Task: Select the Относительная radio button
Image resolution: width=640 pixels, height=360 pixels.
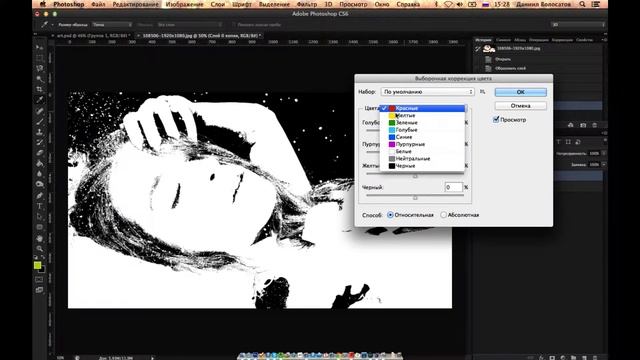Action: tap(390, 215)
